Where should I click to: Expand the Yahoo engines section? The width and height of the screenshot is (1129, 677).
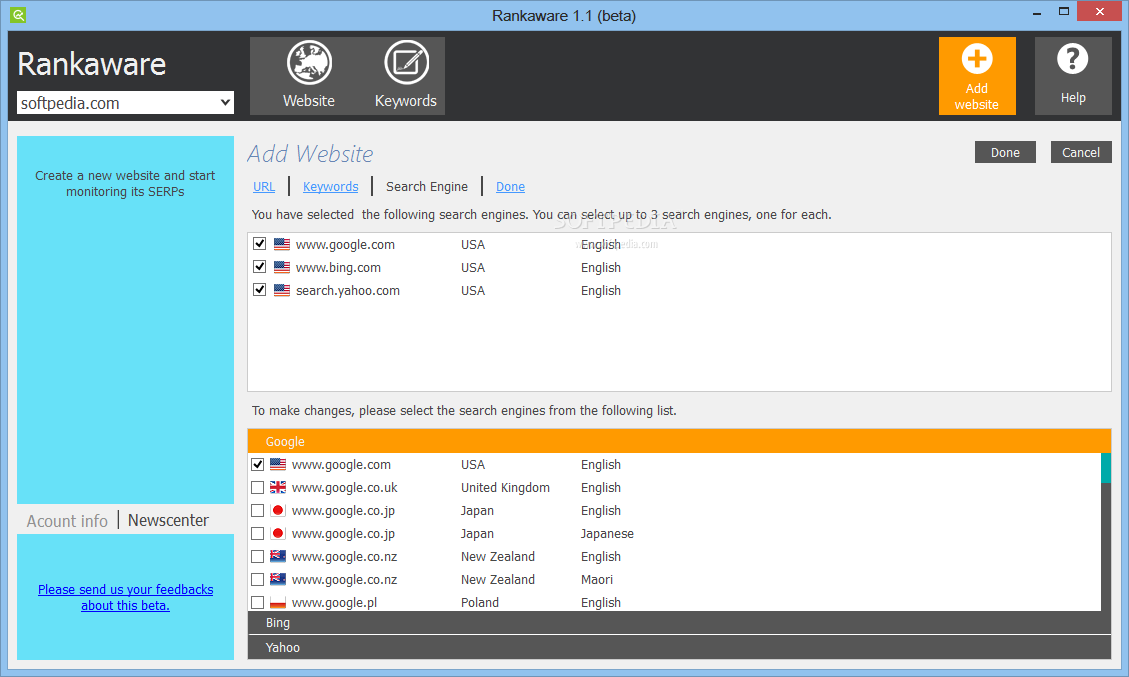click(x=679, y=647)
